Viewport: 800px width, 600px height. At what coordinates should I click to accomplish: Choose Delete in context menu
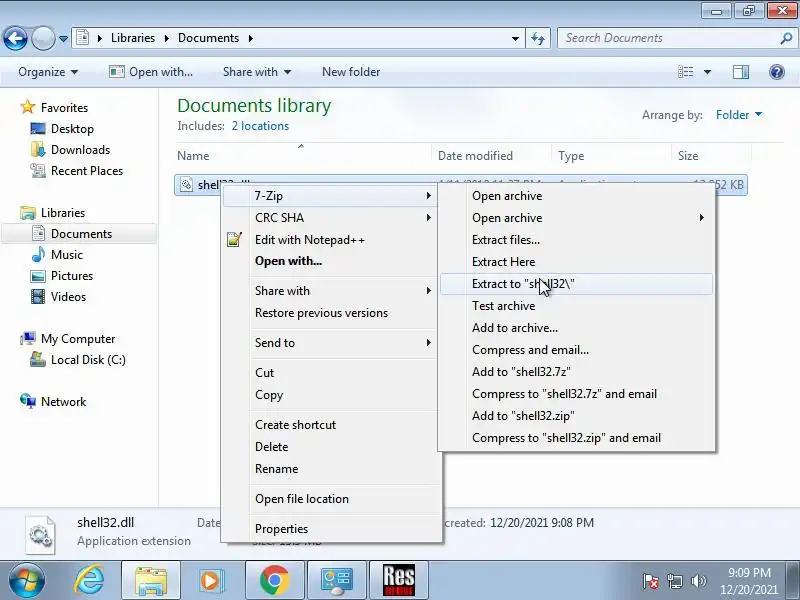(x=330, y=447)
